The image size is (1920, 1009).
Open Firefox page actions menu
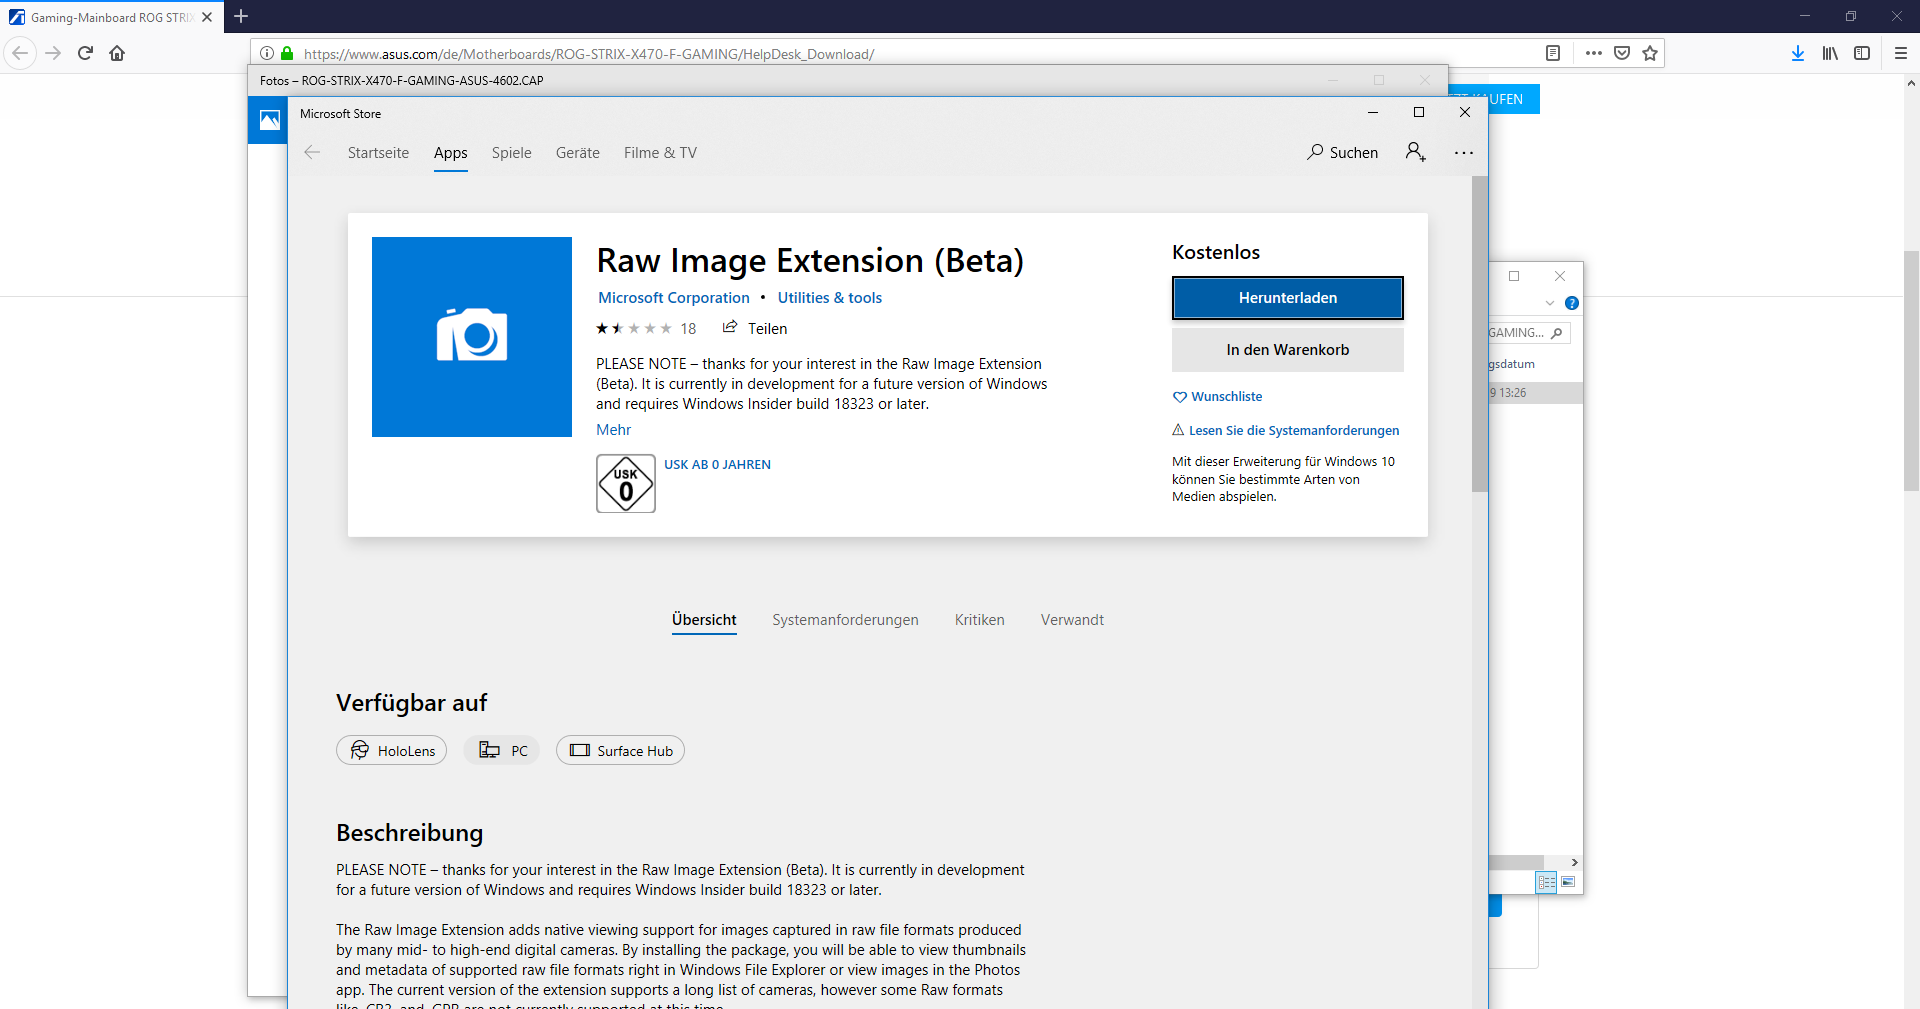click(x=1594, y=53)
